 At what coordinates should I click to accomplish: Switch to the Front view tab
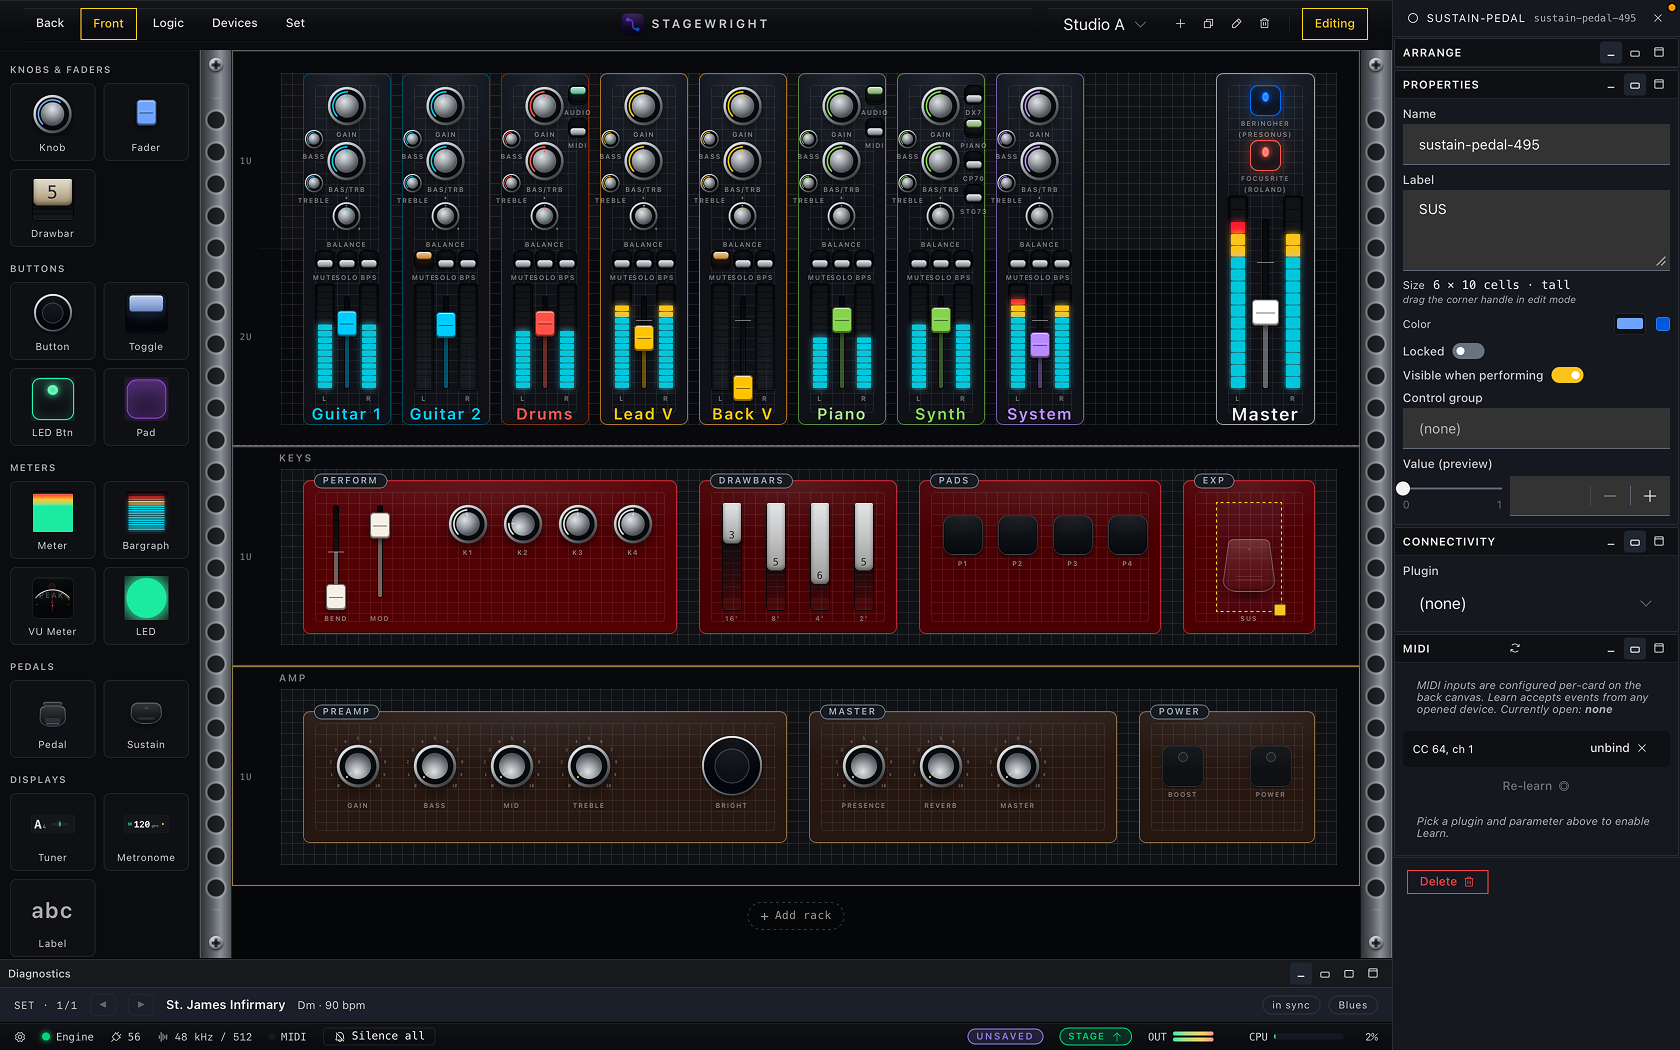[x=108, y=23]
